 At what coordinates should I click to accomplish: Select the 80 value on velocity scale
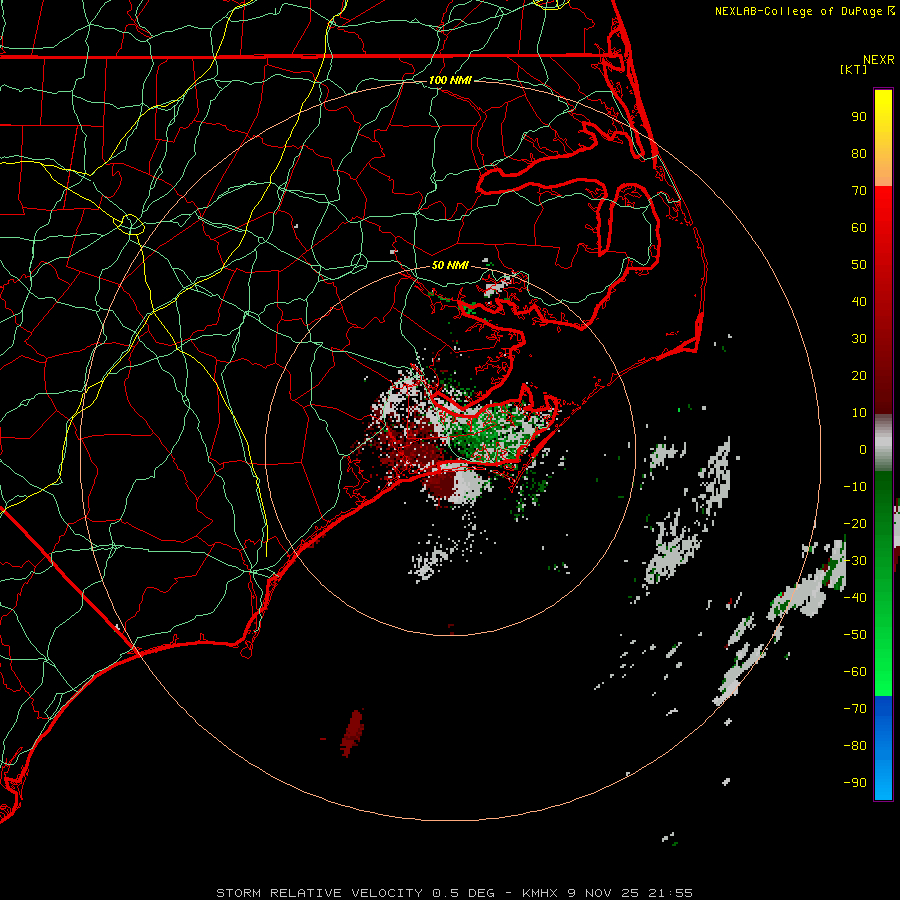[859, 153]
